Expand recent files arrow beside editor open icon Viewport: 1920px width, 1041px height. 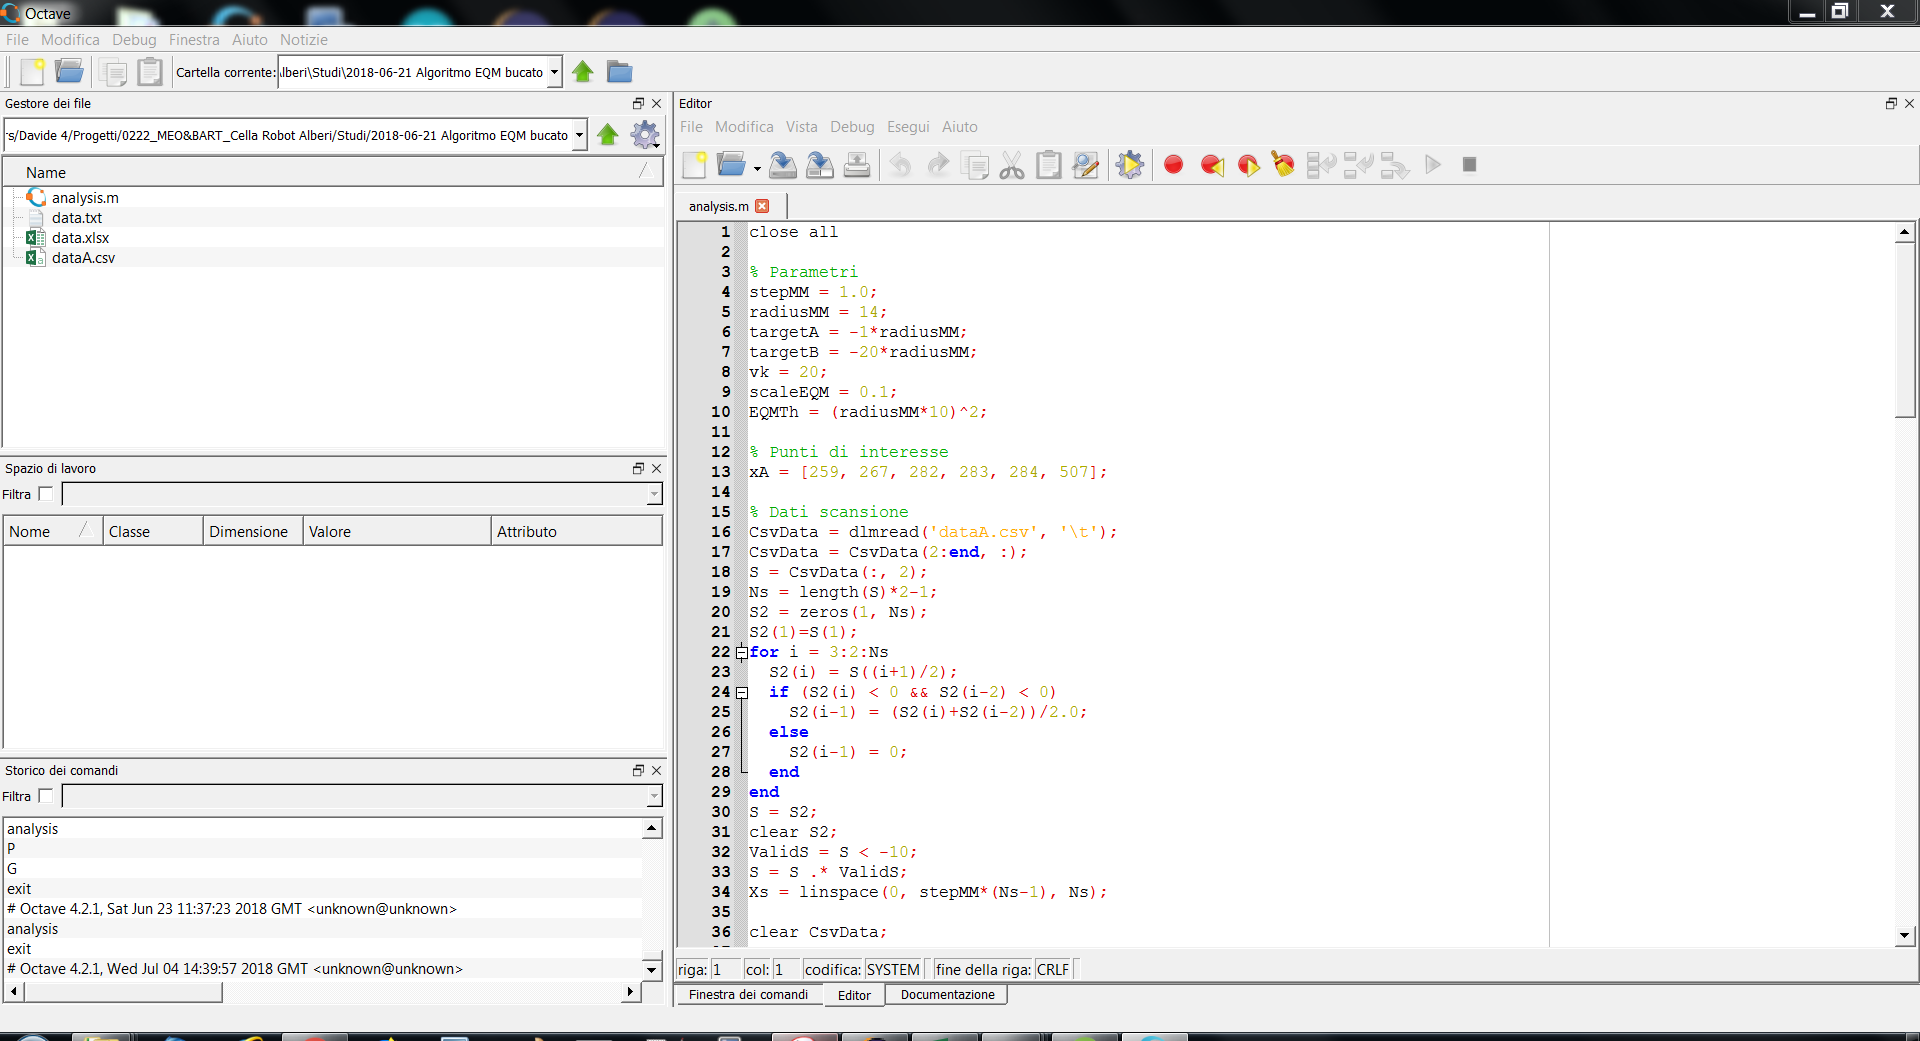(757, 168)
